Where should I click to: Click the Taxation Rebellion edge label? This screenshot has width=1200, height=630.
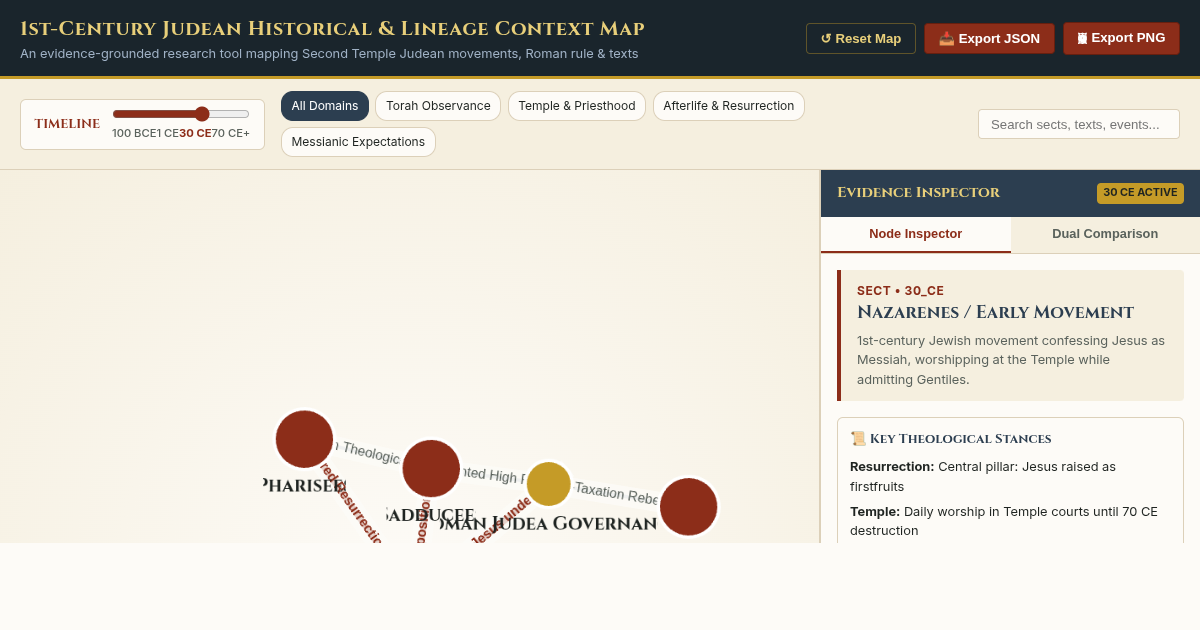click(617, 494)
